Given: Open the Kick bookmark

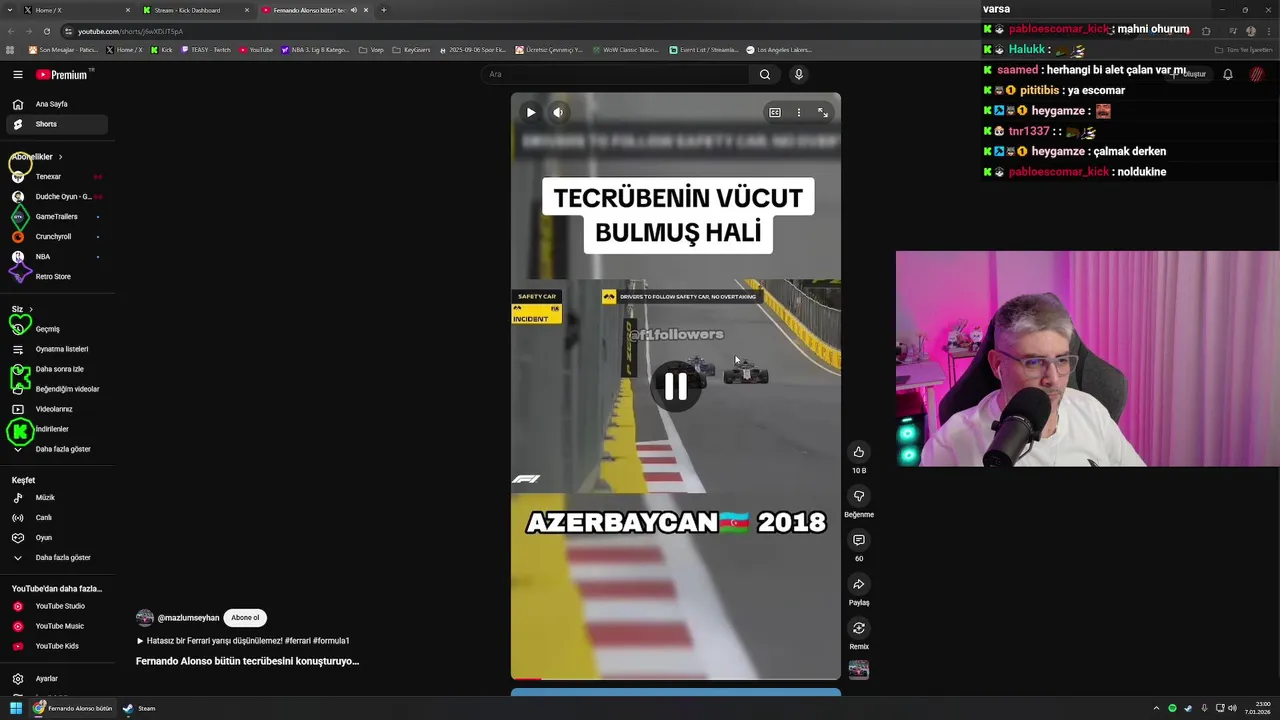Looking at the screenshot, I should click(x=162, y=49).
